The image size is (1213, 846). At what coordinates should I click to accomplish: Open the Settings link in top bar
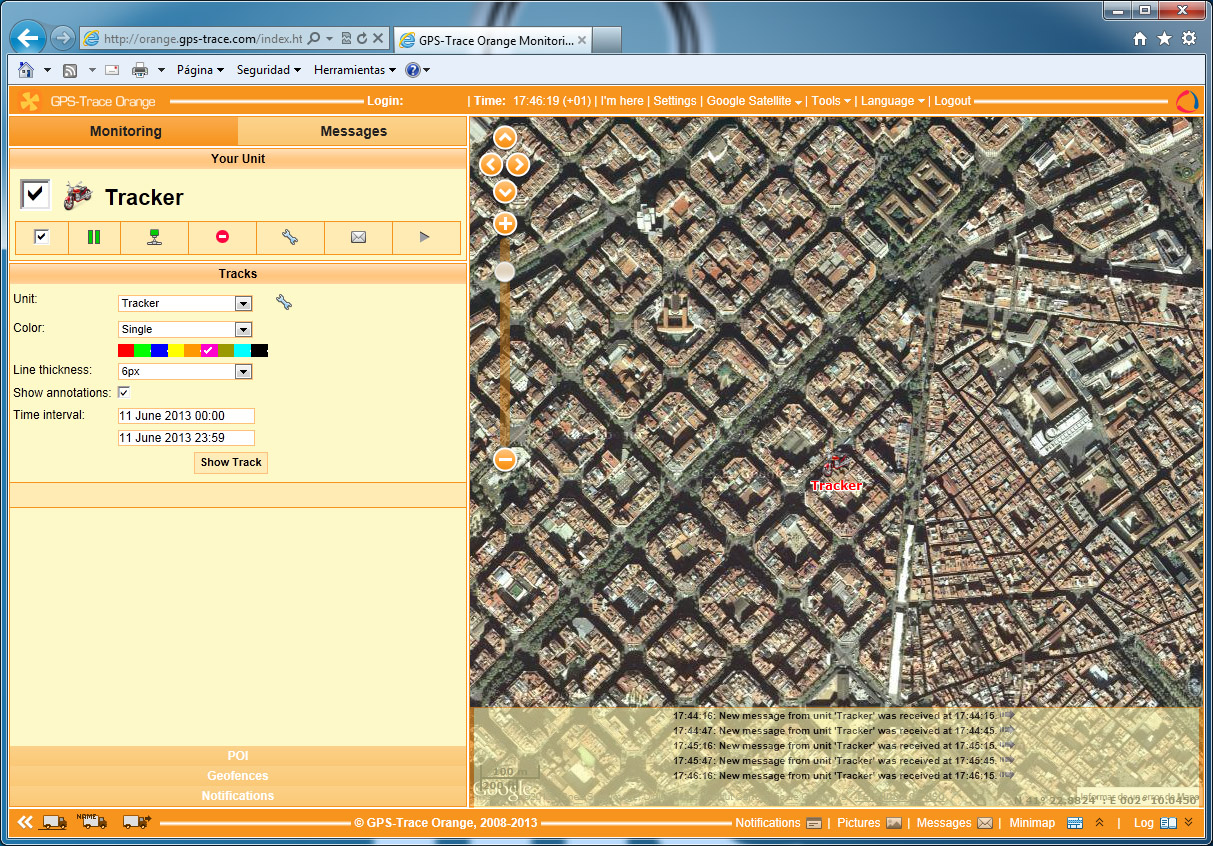tap(675, 101)
